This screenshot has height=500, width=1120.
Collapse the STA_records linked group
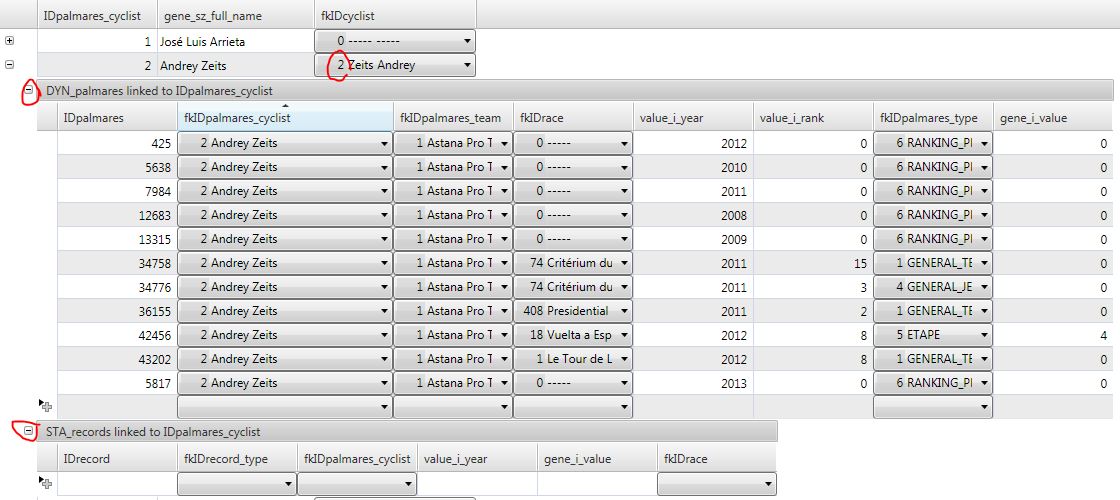[x=29, y=431]
